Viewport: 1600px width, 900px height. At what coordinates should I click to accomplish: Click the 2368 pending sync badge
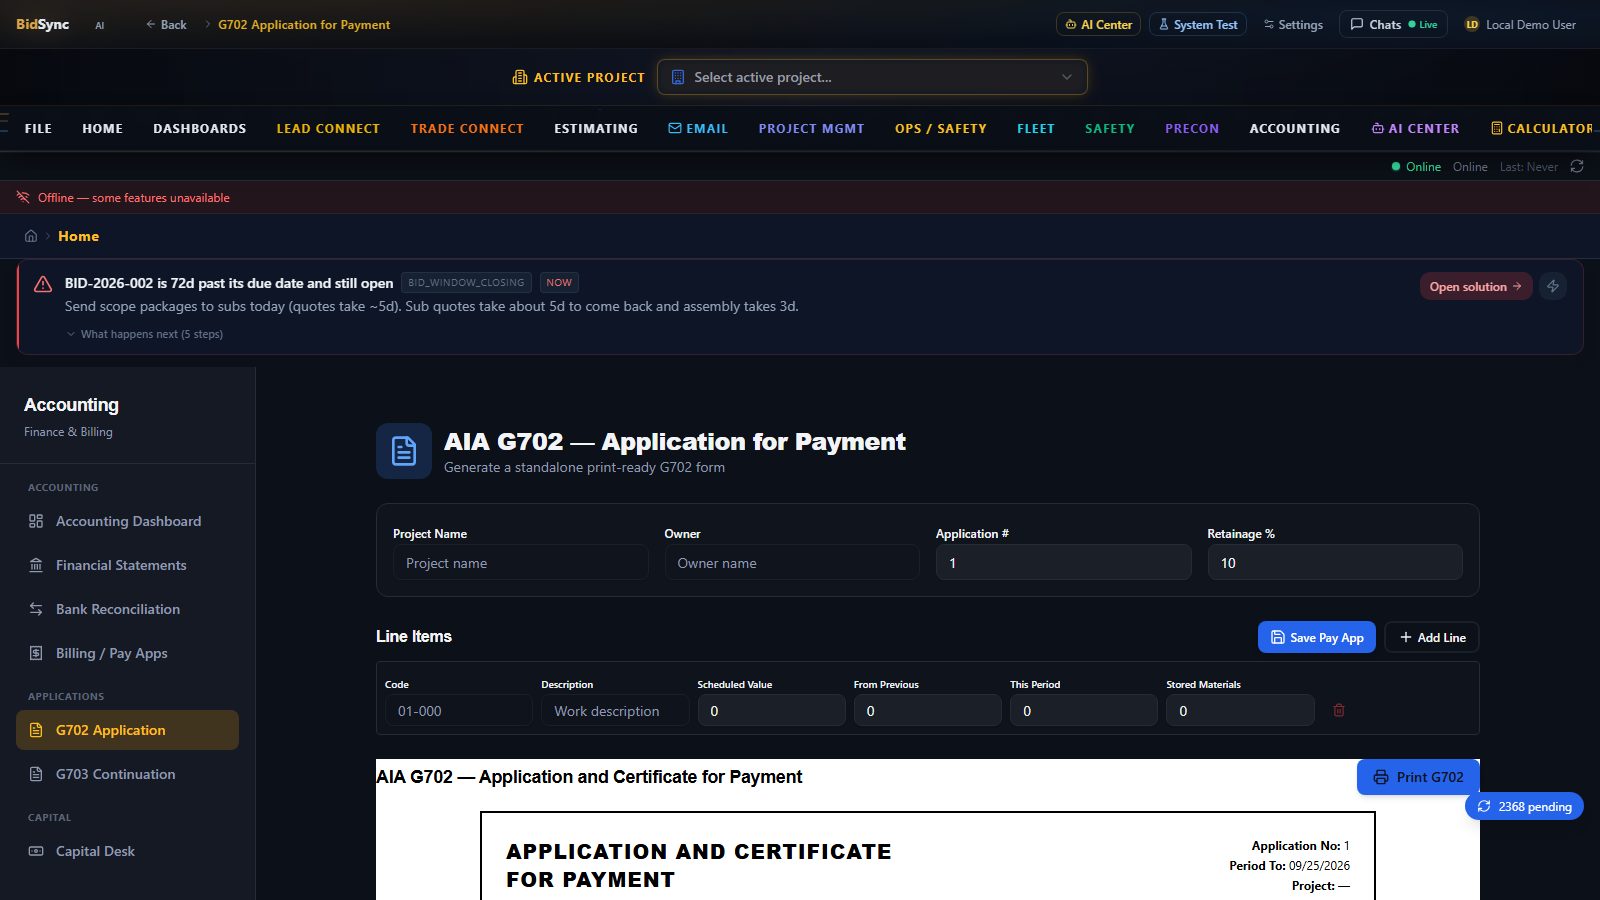pyautogui.click(x=1524, y=806)
